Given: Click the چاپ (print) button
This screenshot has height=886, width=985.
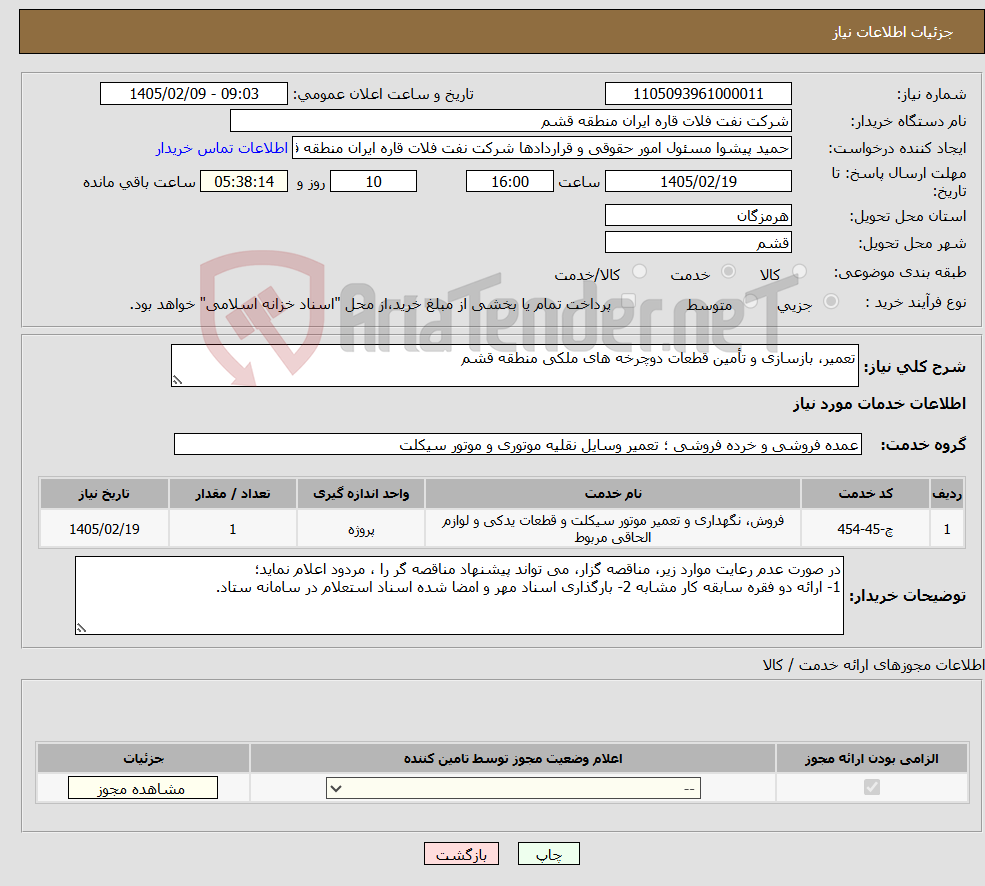Looking at the screenshot, I should tap(548, 854).
